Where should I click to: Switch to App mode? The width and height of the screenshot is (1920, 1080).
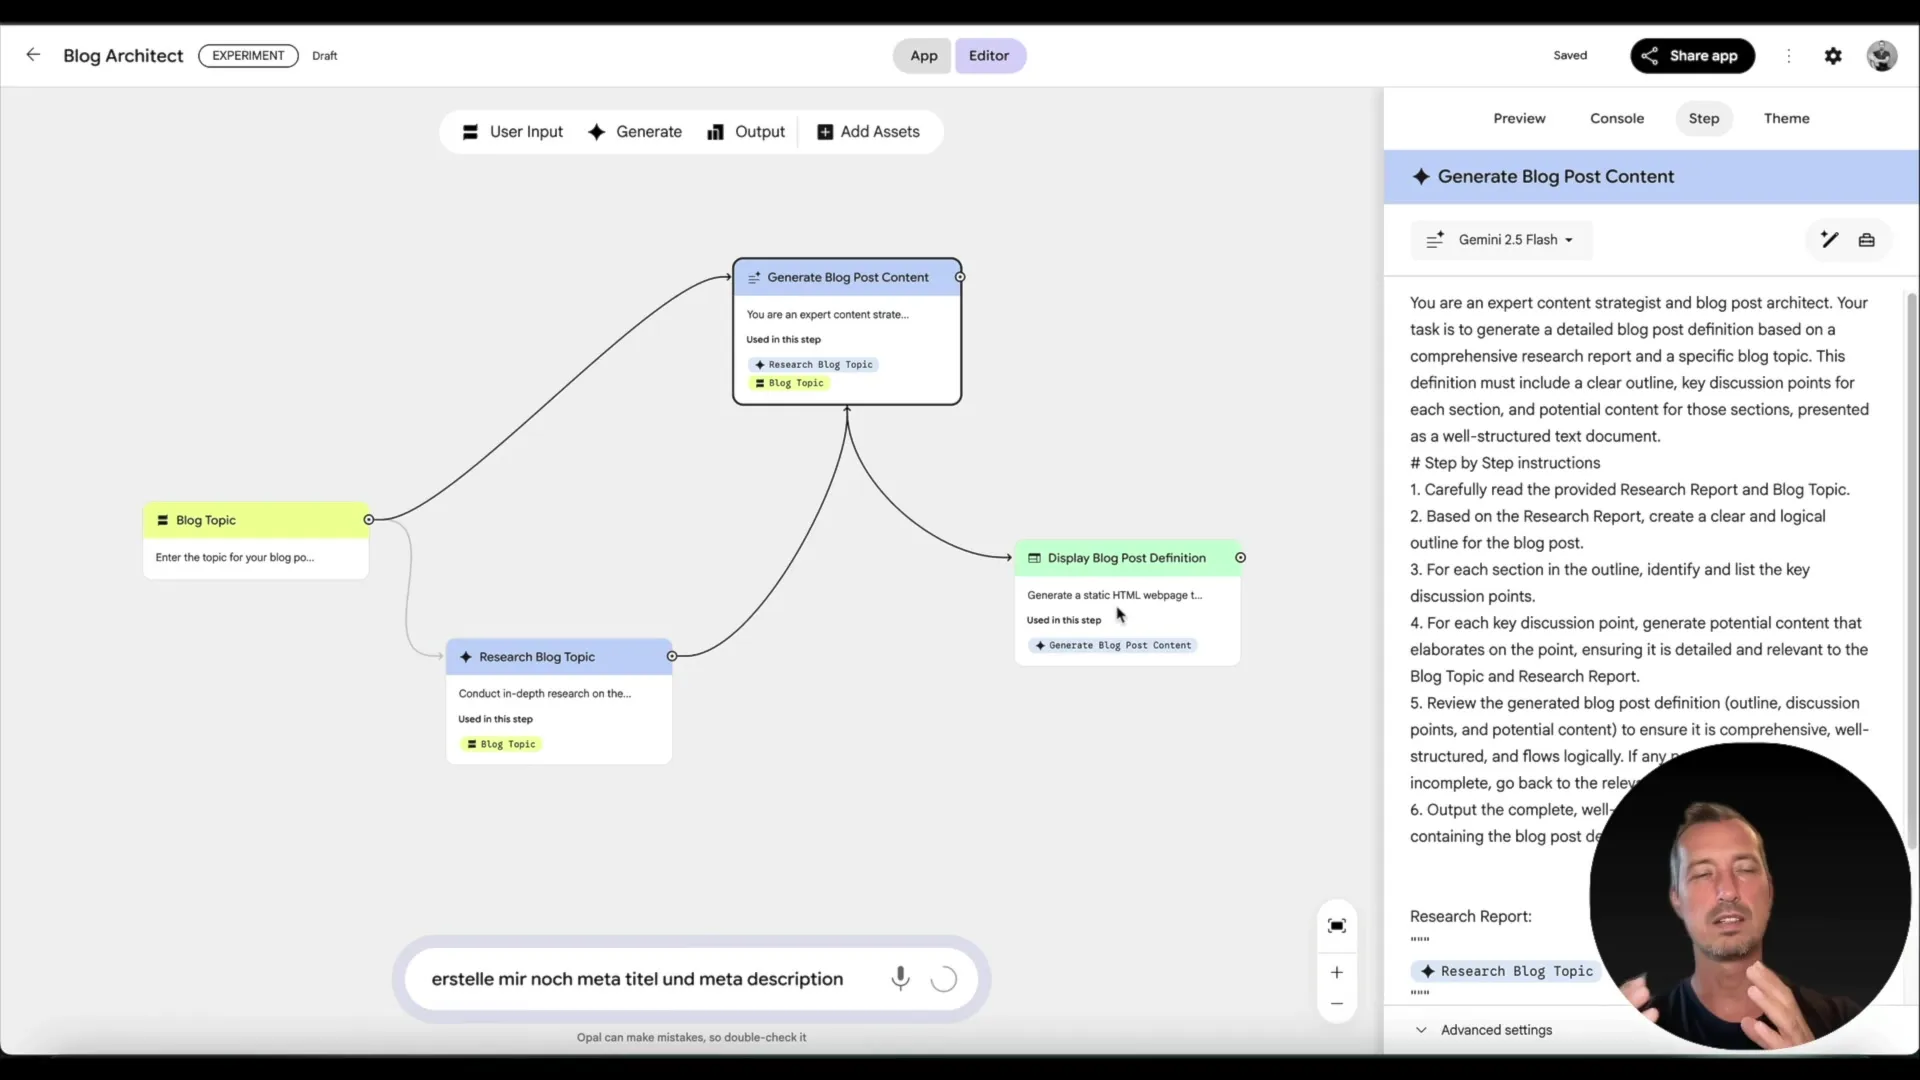922,56
